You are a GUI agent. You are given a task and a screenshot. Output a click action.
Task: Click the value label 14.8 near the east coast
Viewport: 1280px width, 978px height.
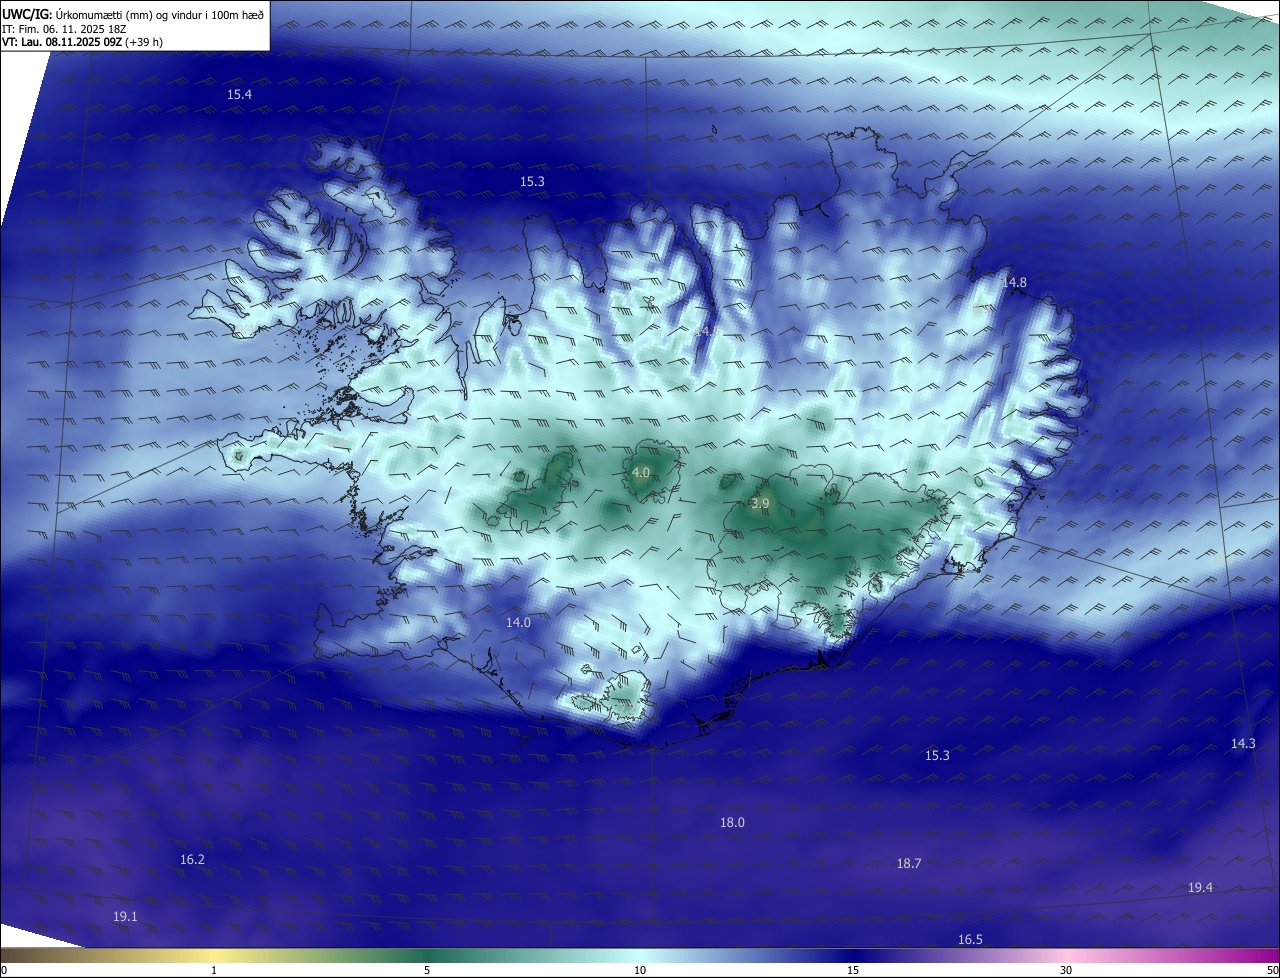coord(1014,282)
